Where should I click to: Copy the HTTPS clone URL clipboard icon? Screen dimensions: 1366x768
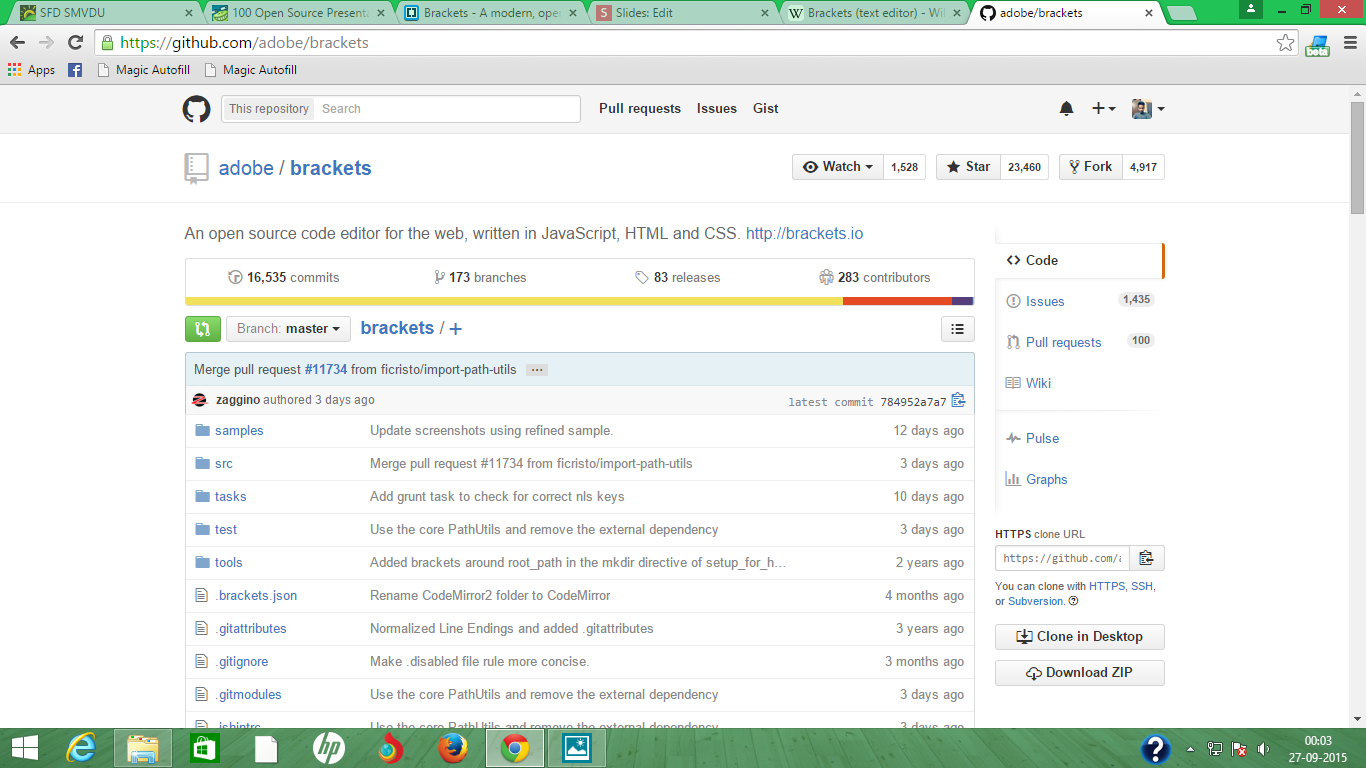click(x=1146, y=558)
